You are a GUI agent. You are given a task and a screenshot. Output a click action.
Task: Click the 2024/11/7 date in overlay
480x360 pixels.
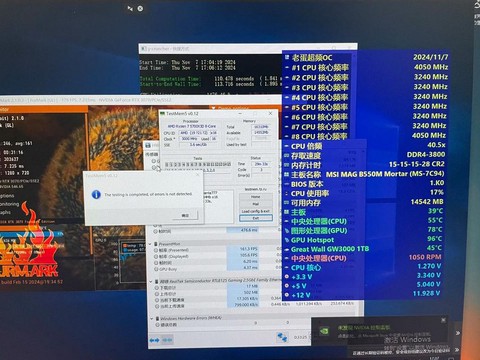point(431,57)
